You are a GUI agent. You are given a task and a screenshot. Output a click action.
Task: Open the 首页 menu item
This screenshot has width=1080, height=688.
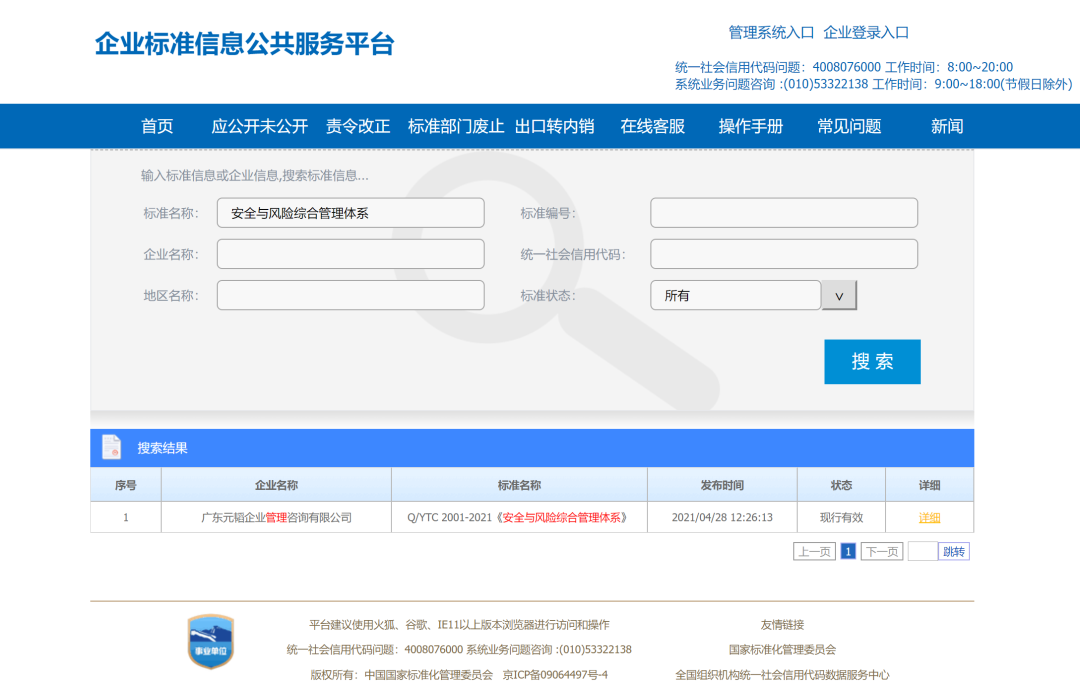pos(157,126)
